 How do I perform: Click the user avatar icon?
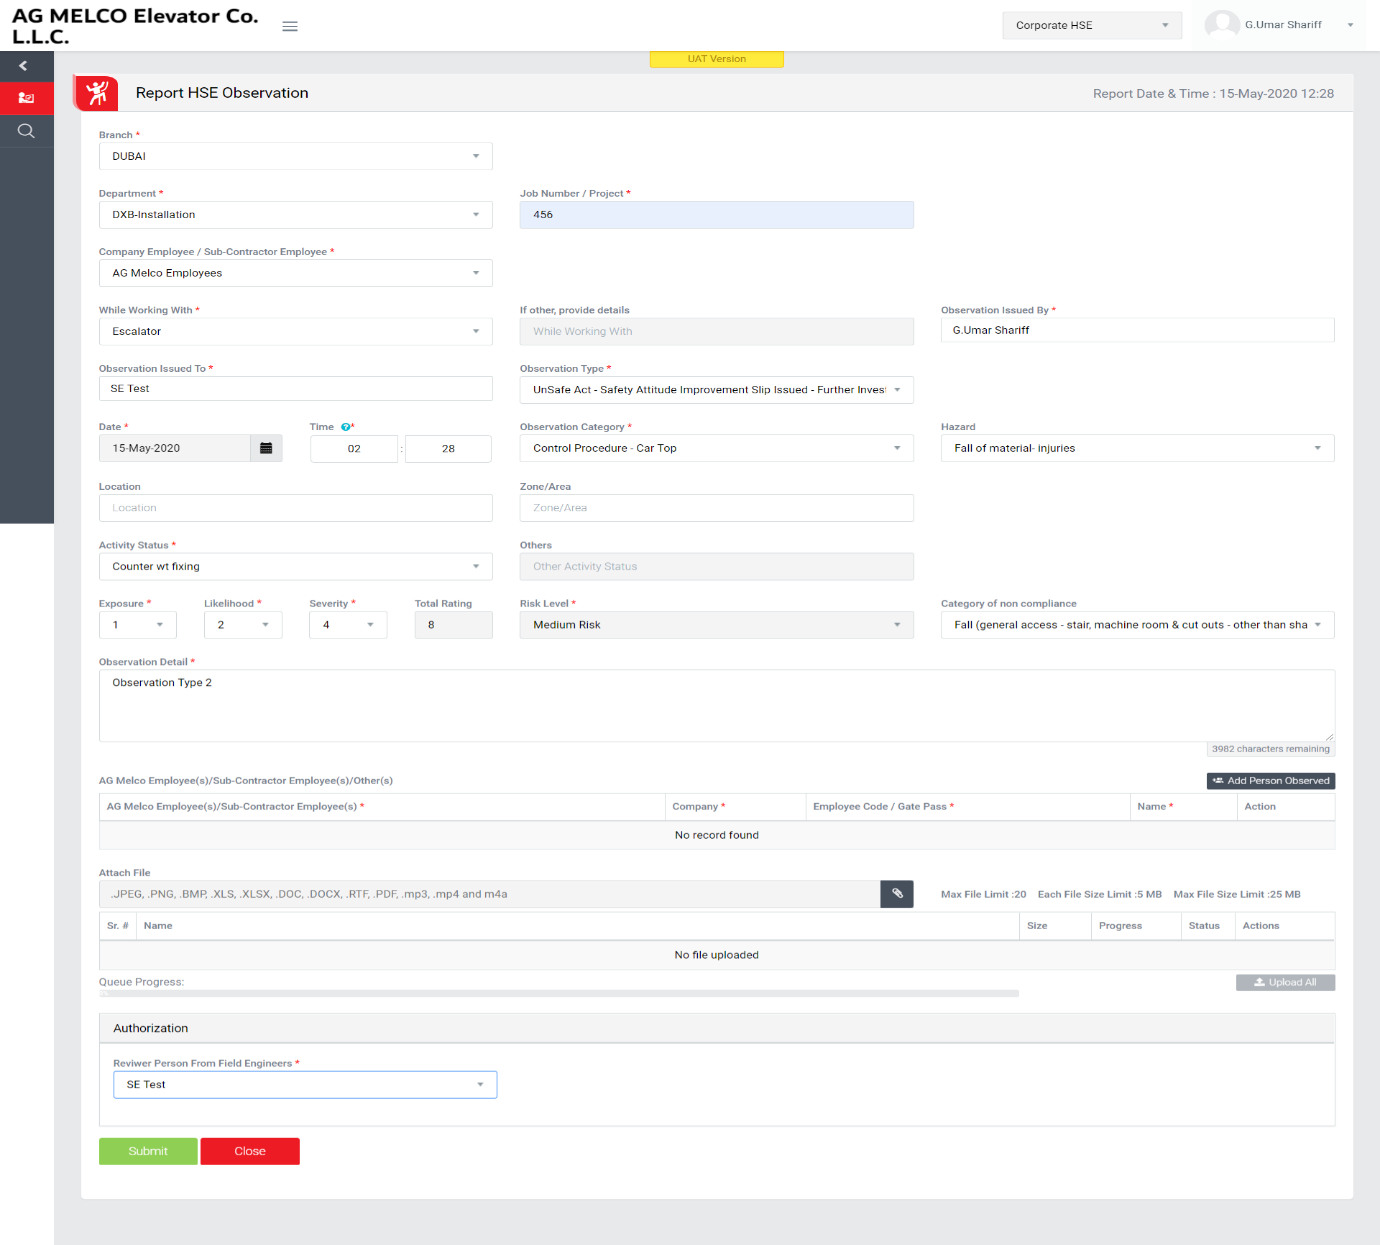pyautogui.click(x=1221, y=25)
